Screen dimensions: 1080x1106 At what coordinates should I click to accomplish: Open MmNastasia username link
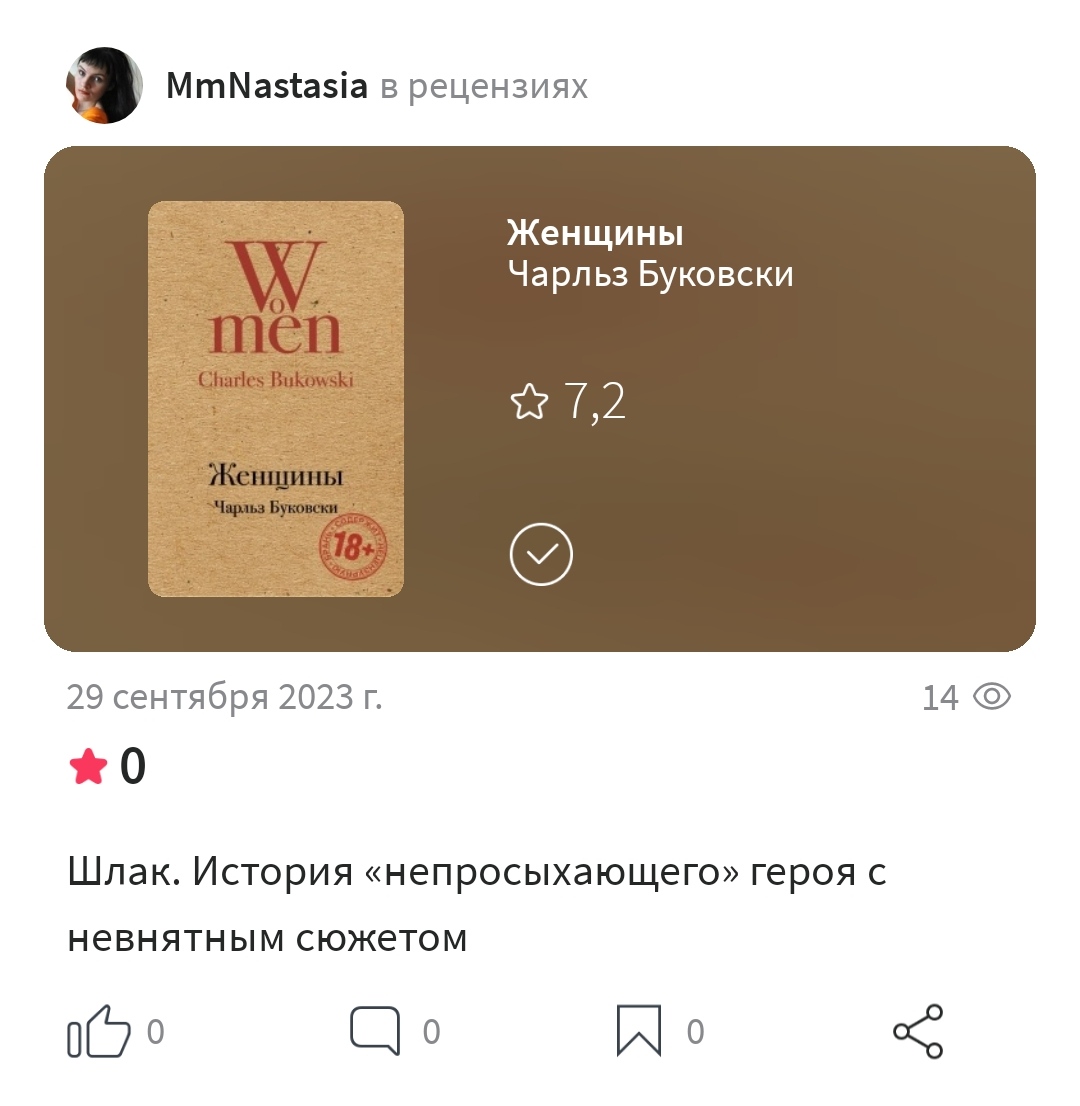[x=267, y=86]
